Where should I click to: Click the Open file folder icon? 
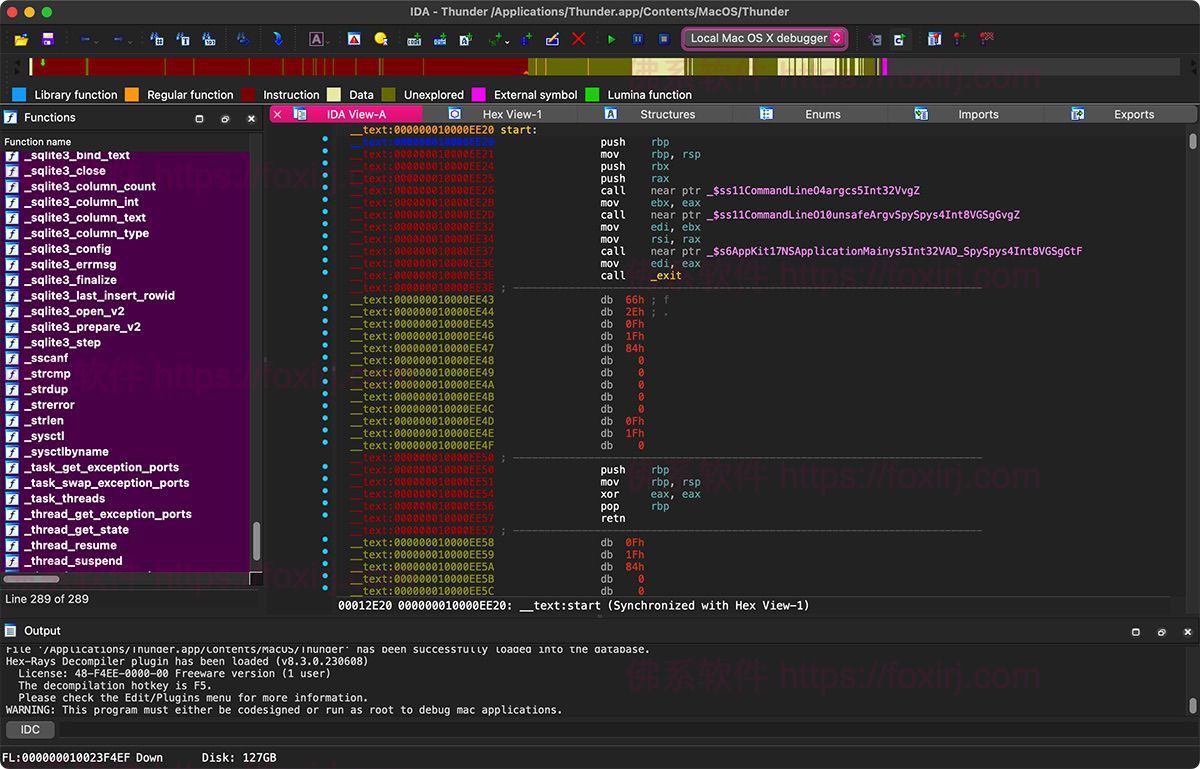click(x=21, y=39)
